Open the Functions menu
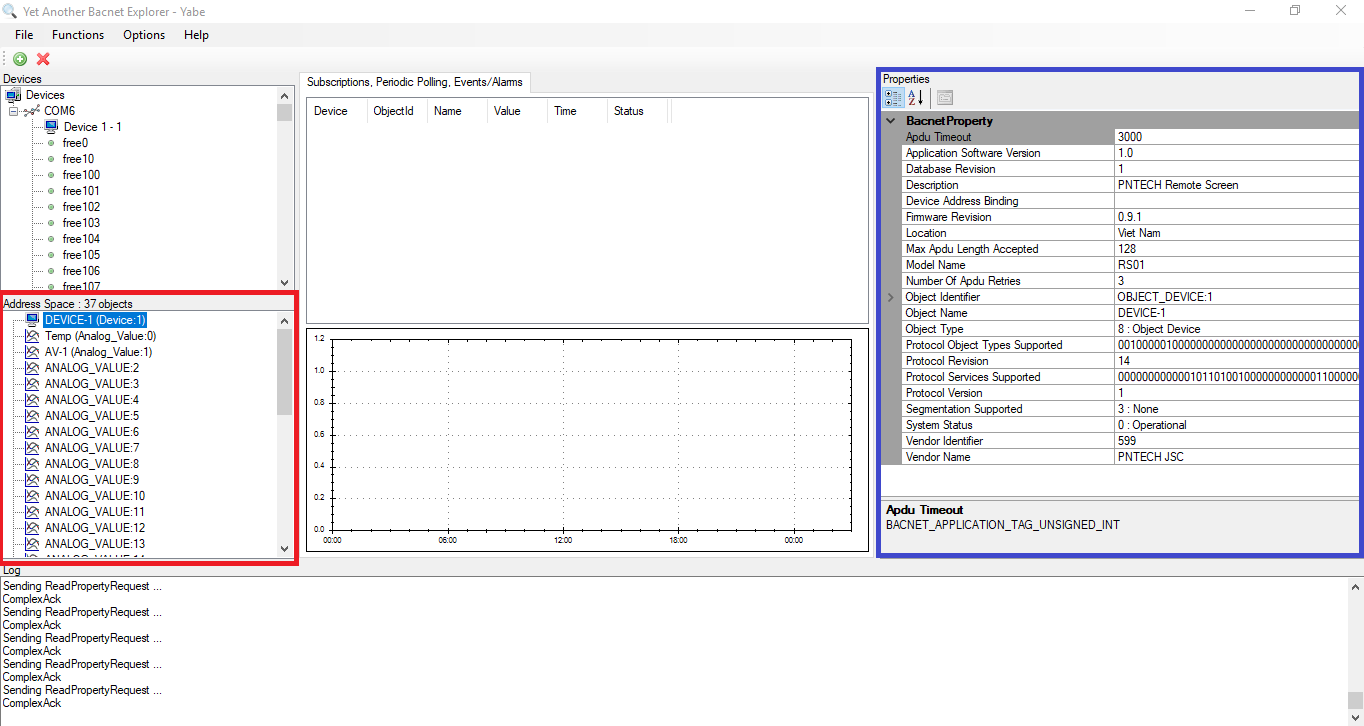This screenshot has height=726, width=1364. click(x=78, y=35)
